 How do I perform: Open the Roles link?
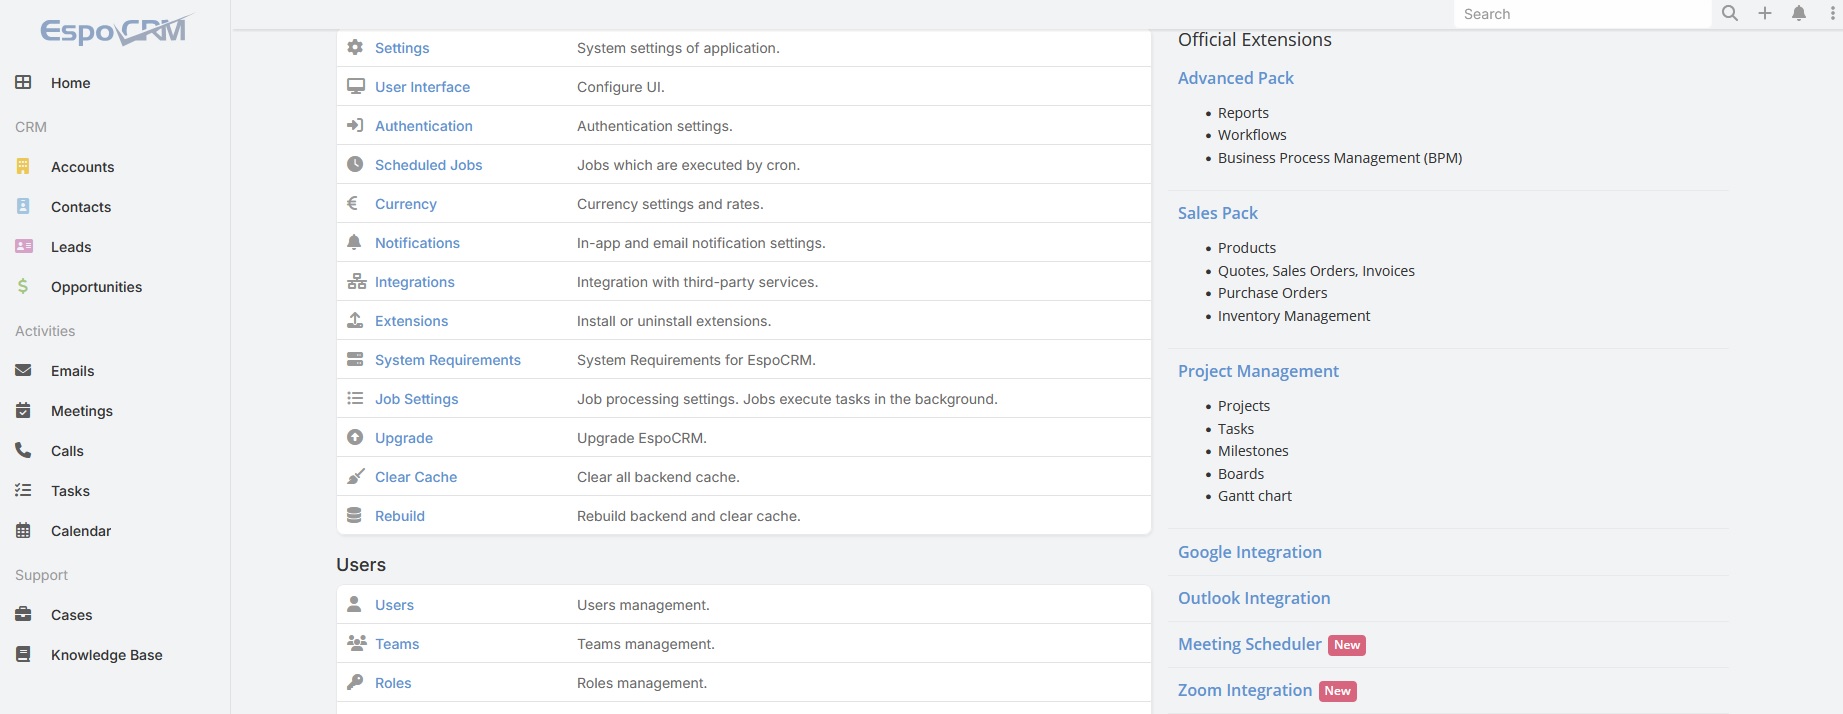393,683
